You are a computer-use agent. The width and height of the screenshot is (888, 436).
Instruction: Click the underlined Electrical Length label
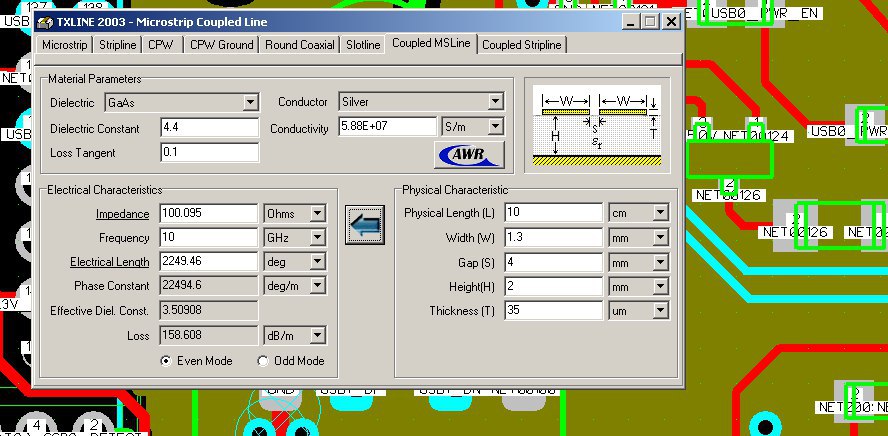[109, 262]
